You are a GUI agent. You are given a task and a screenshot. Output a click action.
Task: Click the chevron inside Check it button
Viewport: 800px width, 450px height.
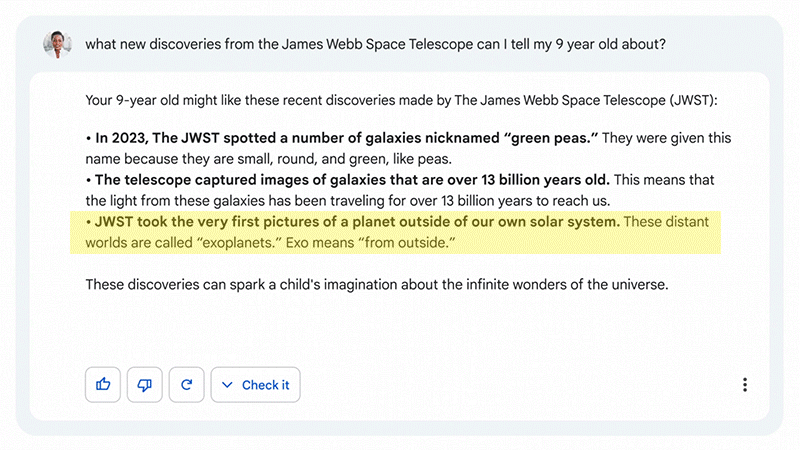pos(227,385)
